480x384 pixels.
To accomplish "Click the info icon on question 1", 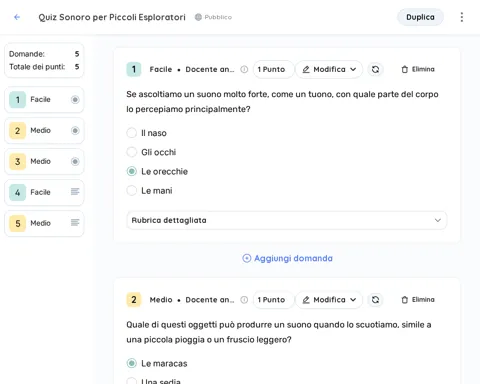I will pyautogui.click(x=244, y=69).
